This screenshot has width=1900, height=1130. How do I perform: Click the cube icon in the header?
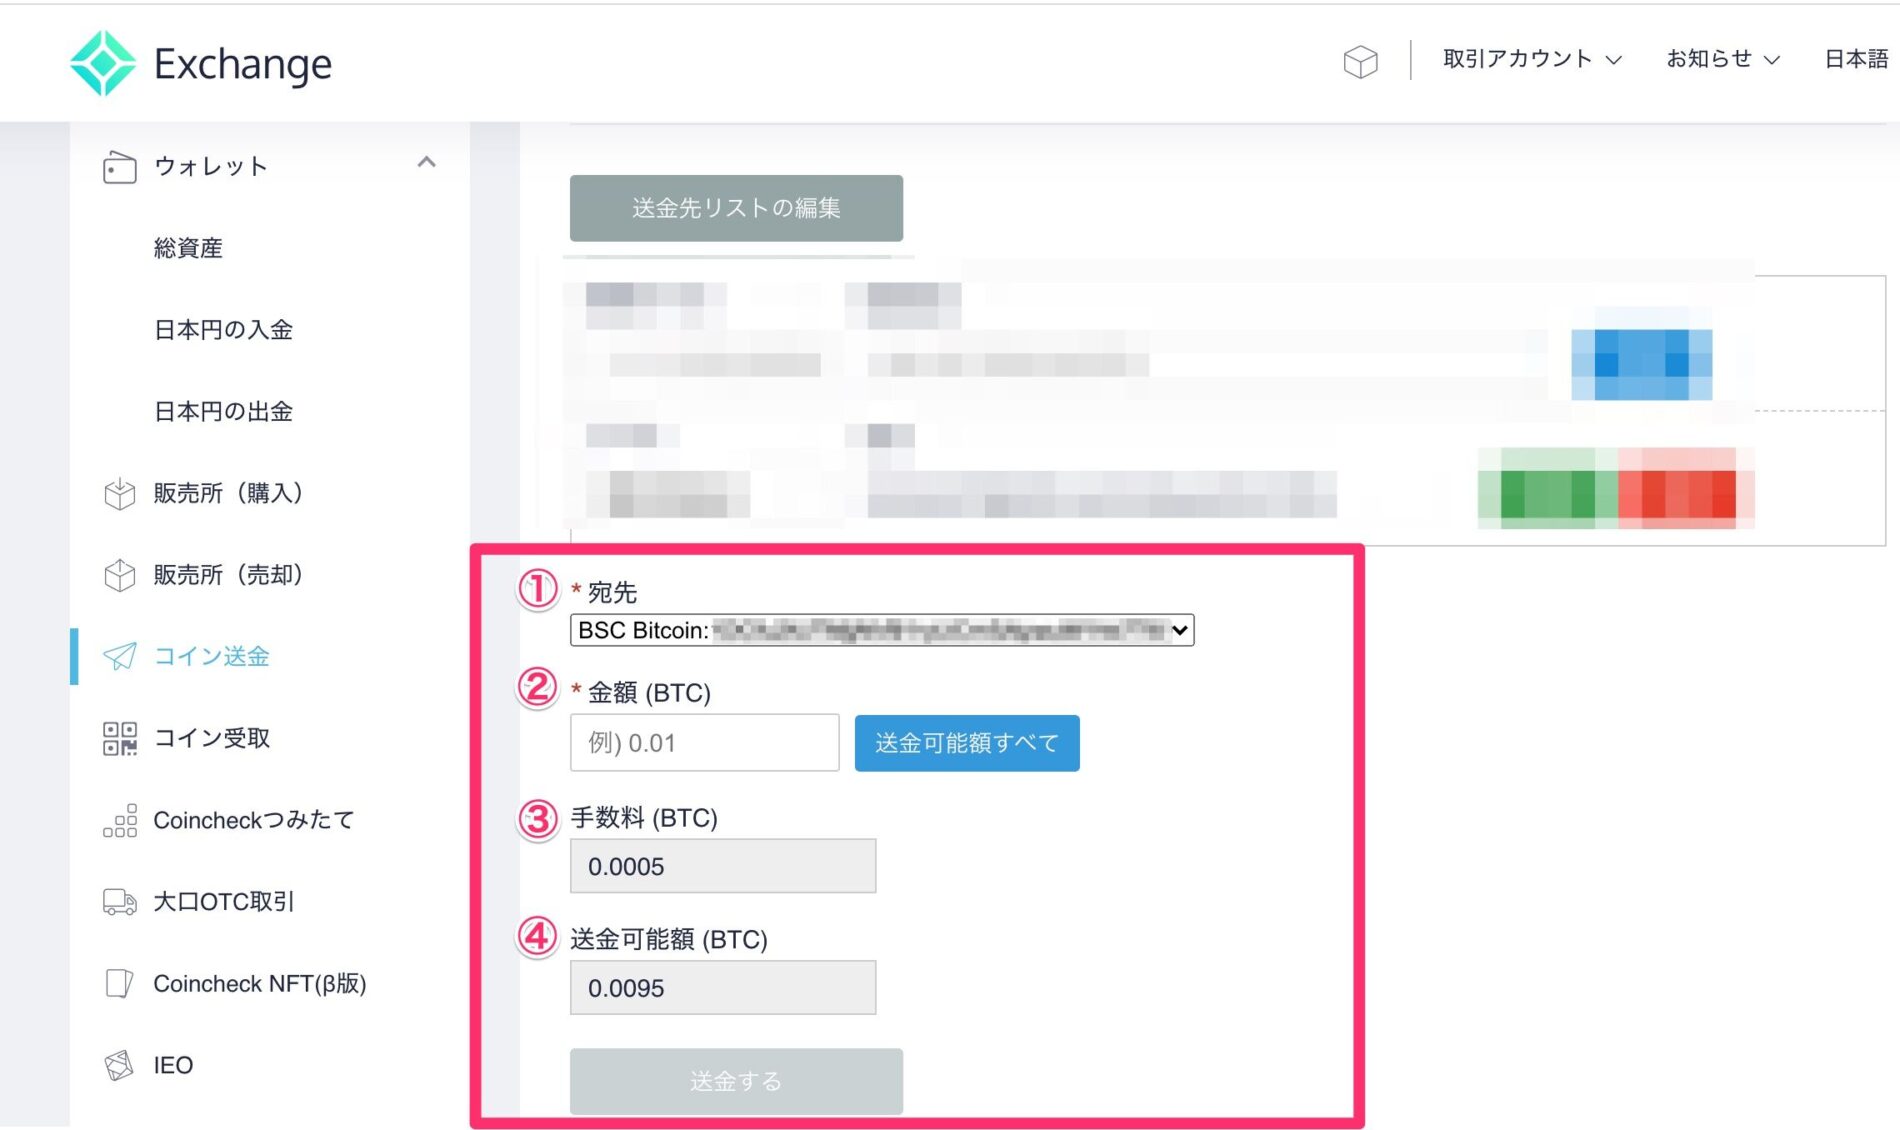(x=1360, y=61)
